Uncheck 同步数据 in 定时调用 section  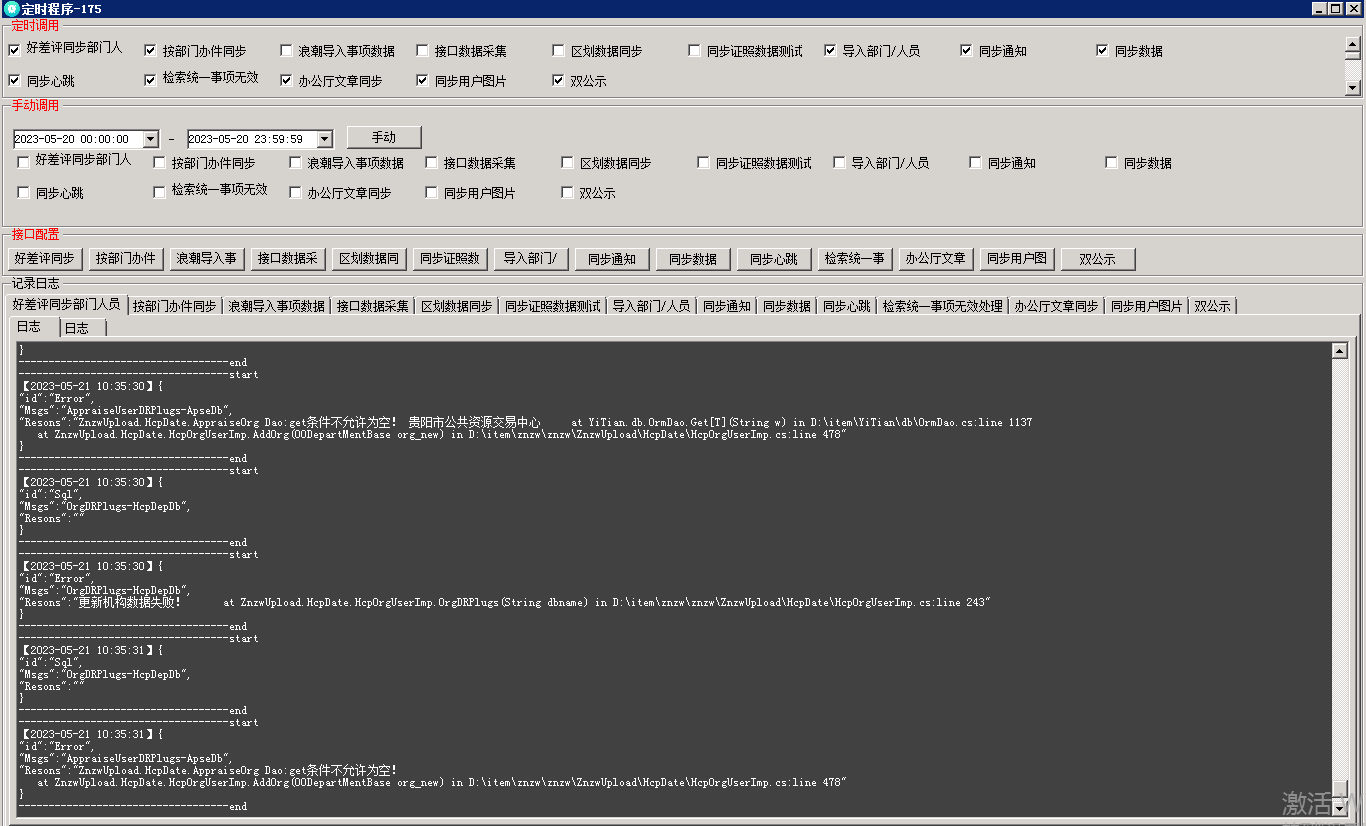[x=1102, y=50]
